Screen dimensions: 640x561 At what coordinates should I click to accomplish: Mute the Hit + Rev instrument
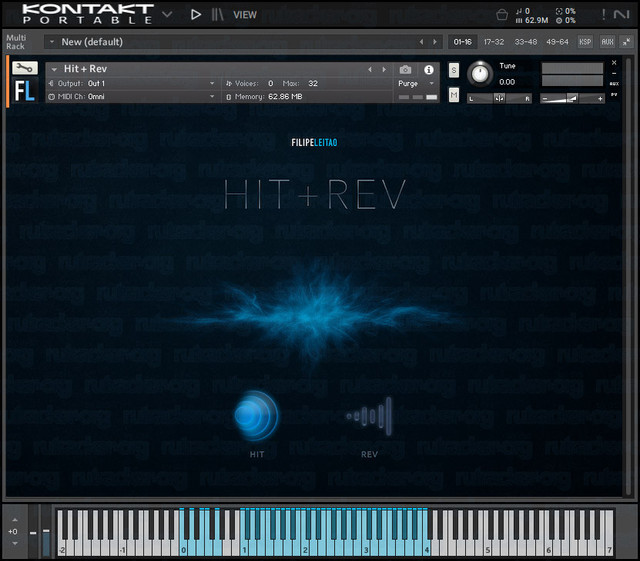click(x=454, y=95)
